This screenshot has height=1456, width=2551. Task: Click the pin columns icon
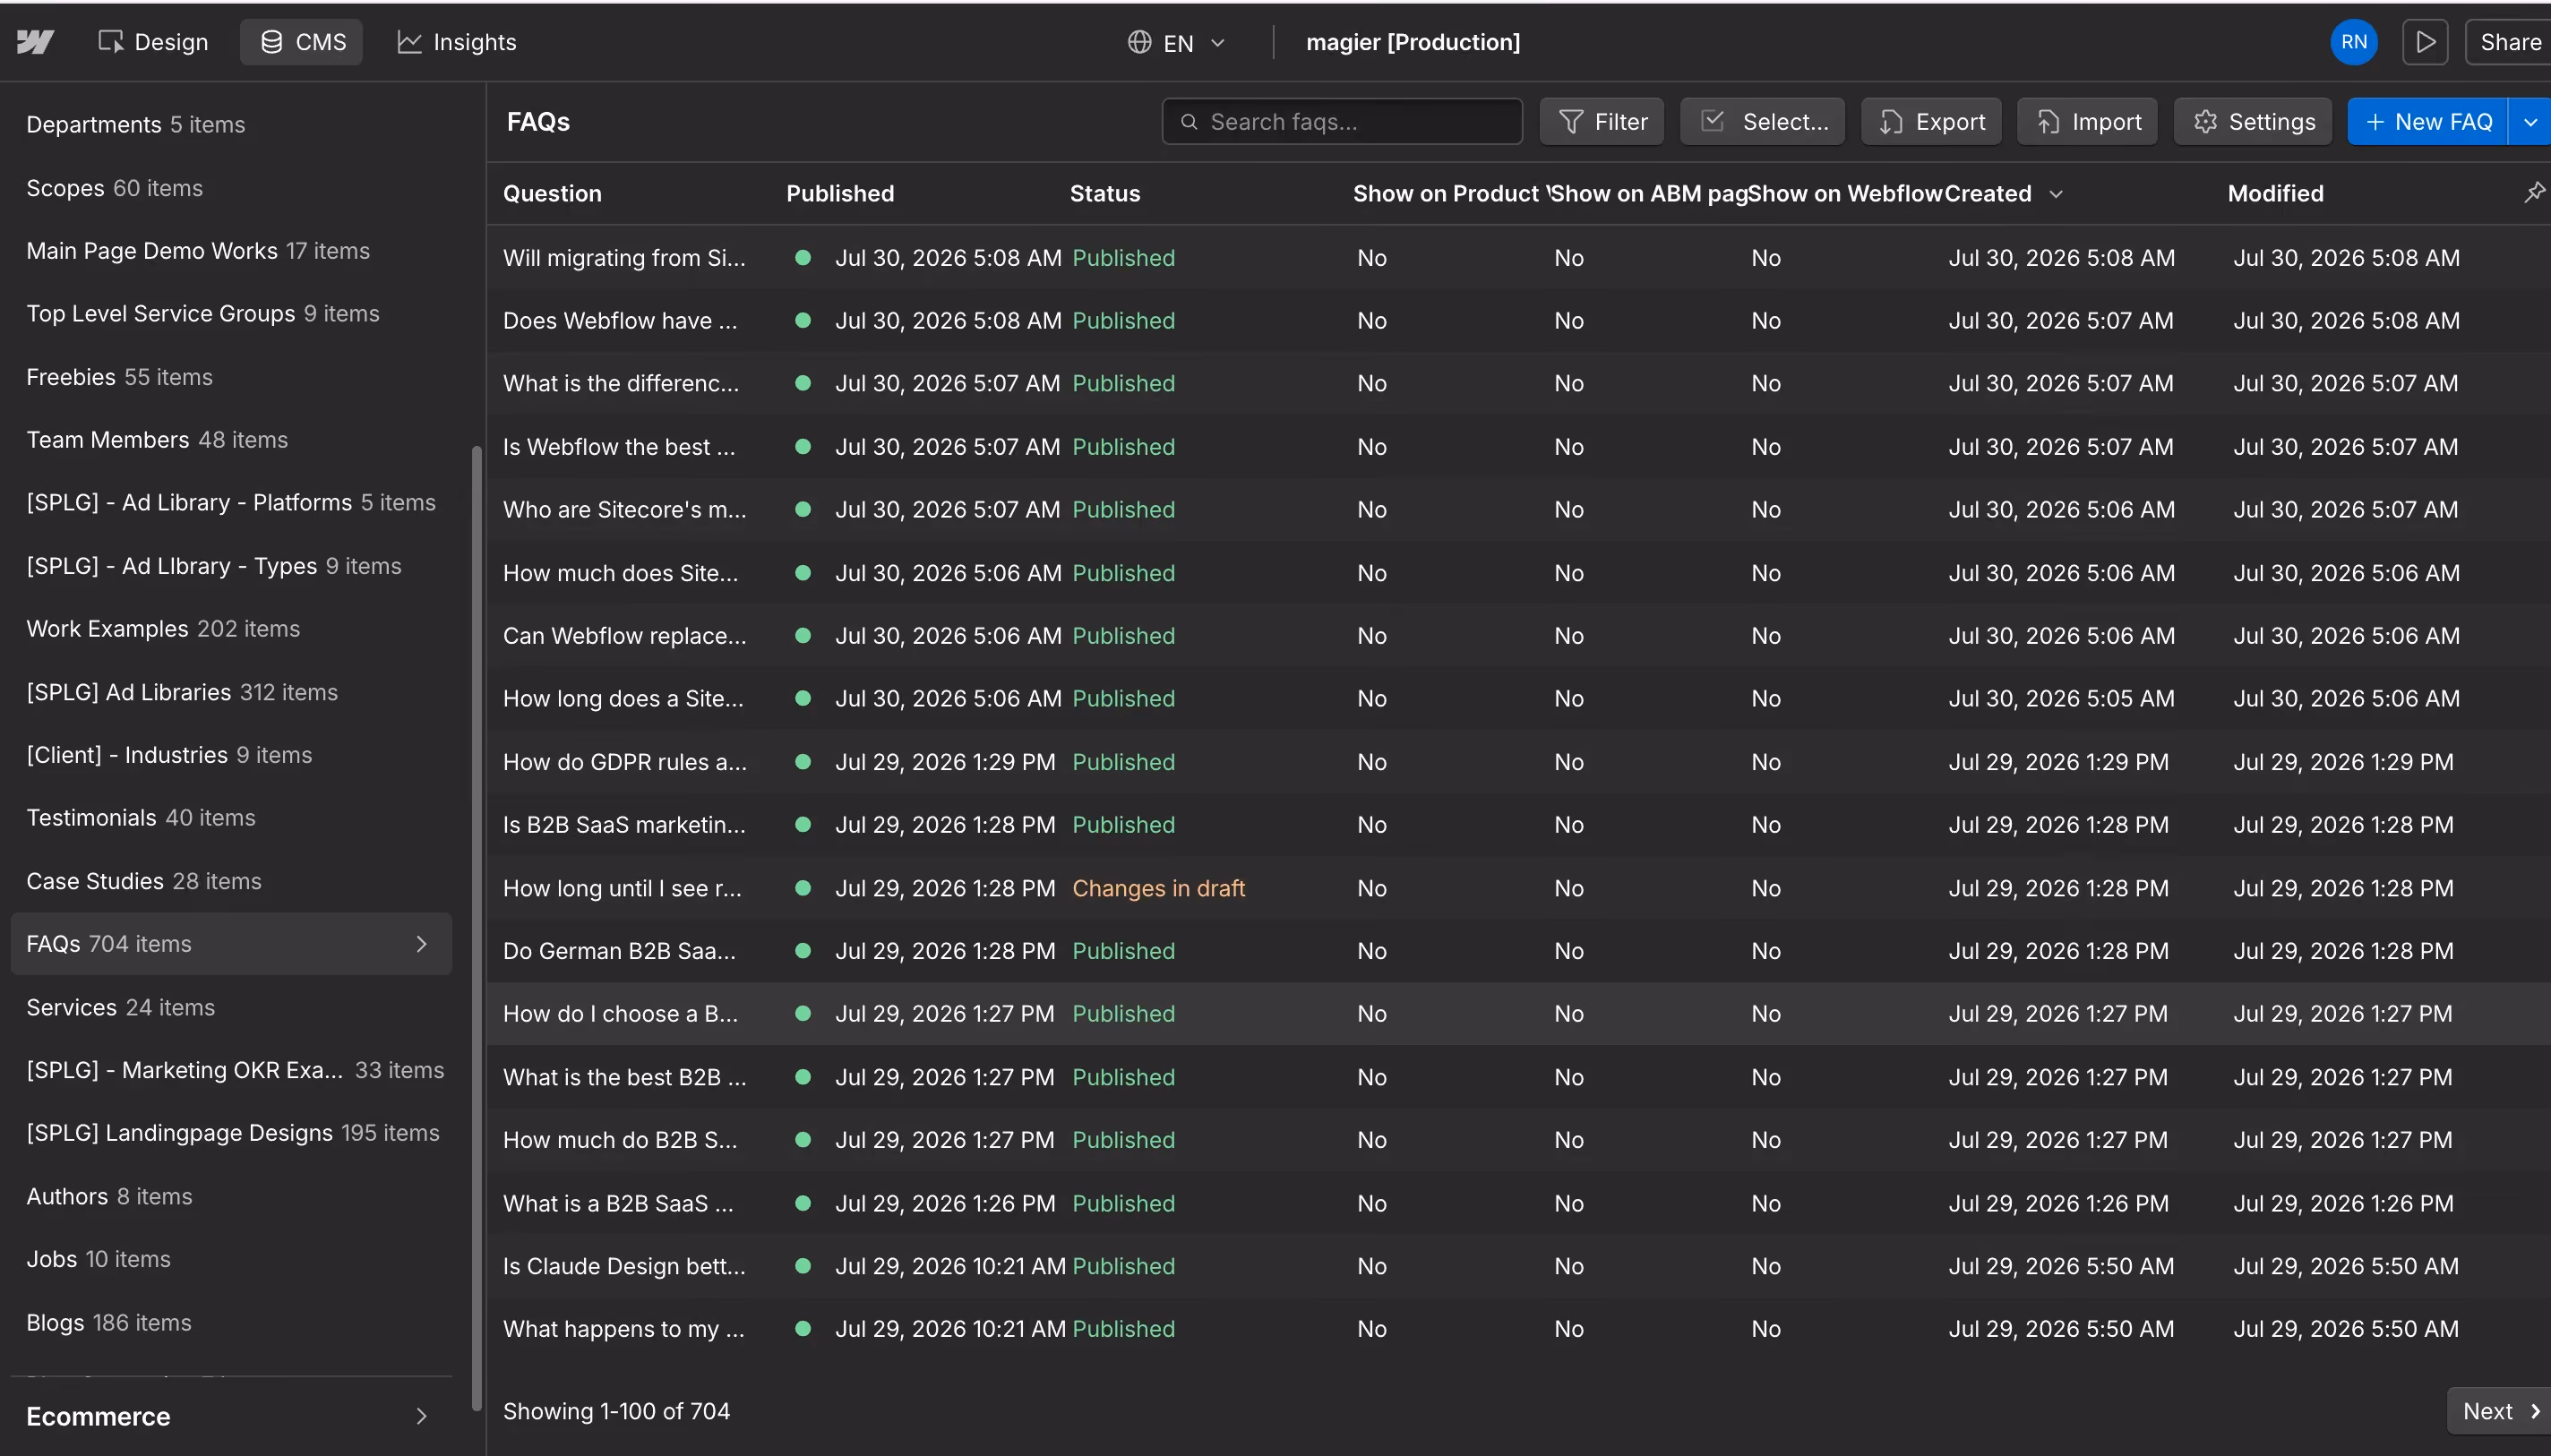[x=2533, y=192]
